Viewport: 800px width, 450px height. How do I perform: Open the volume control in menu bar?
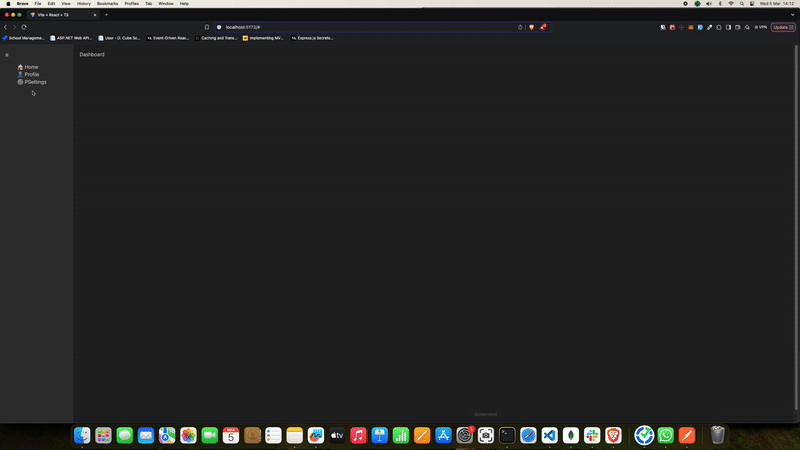pyautogui.click(x=709, y=4)
